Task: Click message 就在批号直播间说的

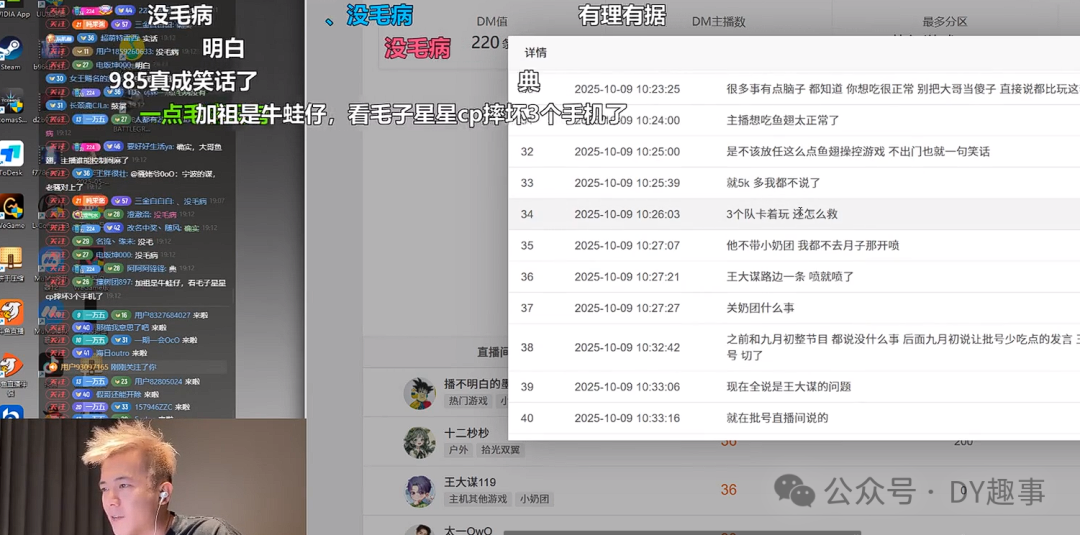Action: click(777, 418)
